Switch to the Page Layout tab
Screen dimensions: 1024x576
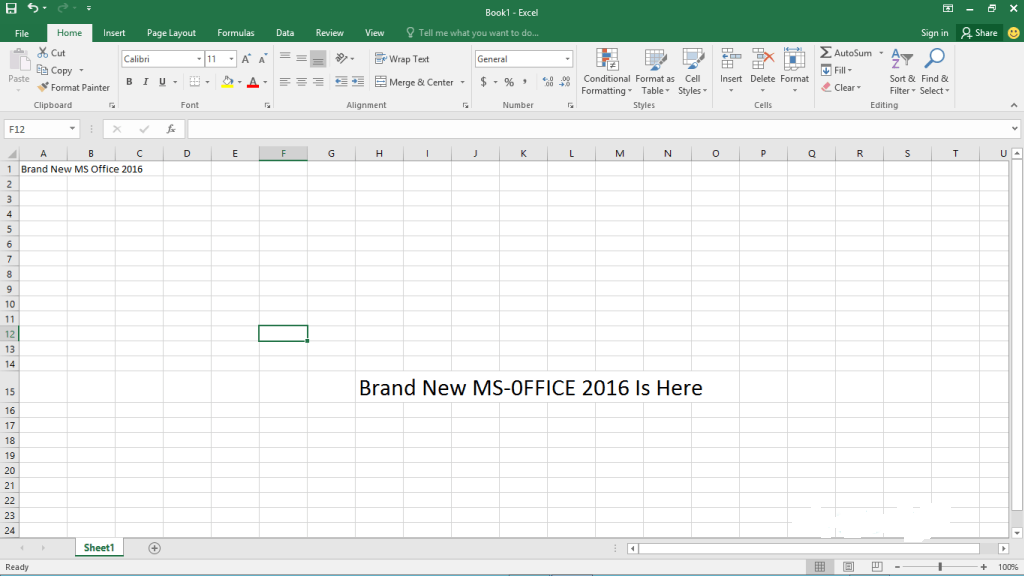[x=171, y=33]
